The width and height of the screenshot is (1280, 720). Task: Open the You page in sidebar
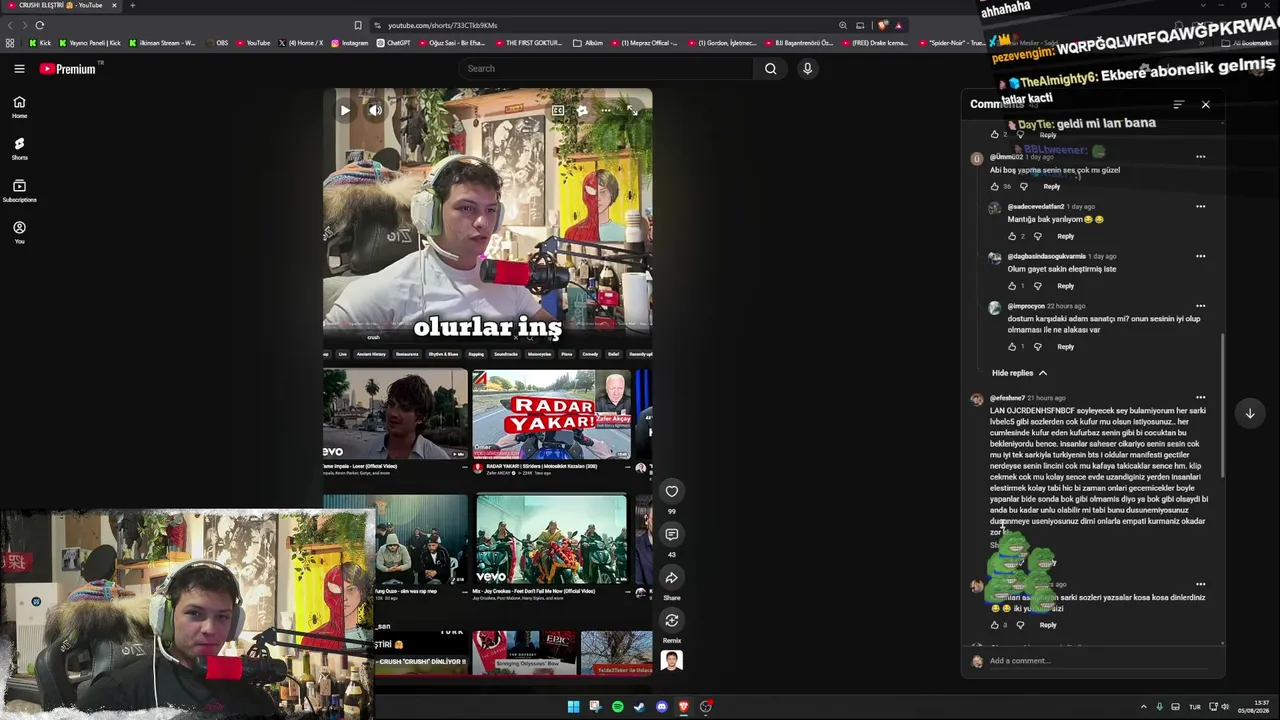19,233
